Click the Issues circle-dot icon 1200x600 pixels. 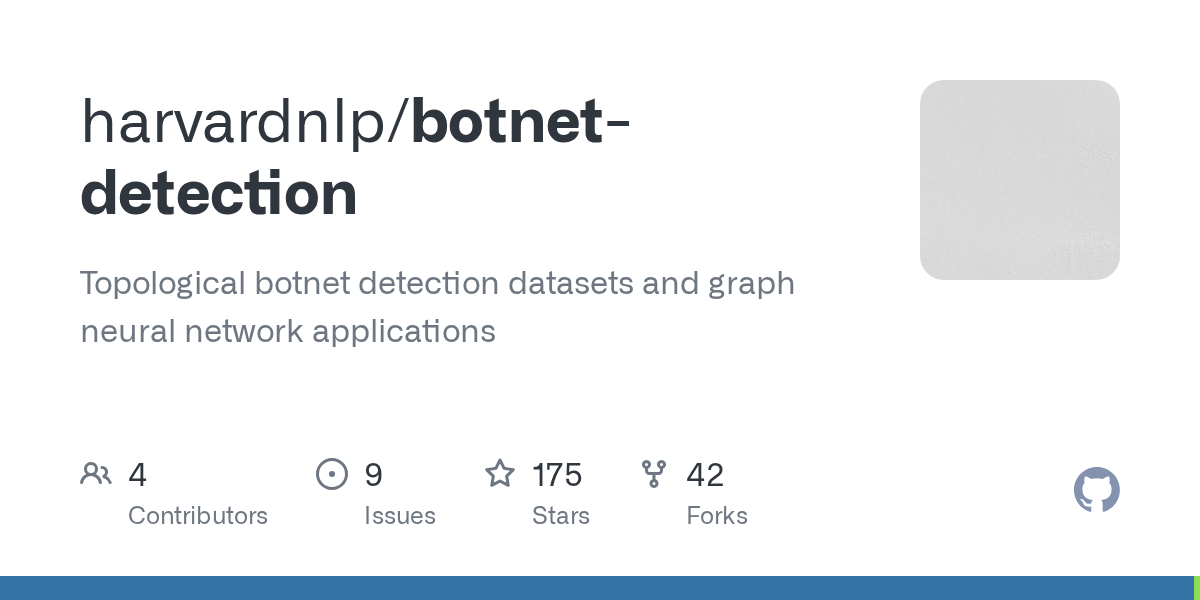332,474
